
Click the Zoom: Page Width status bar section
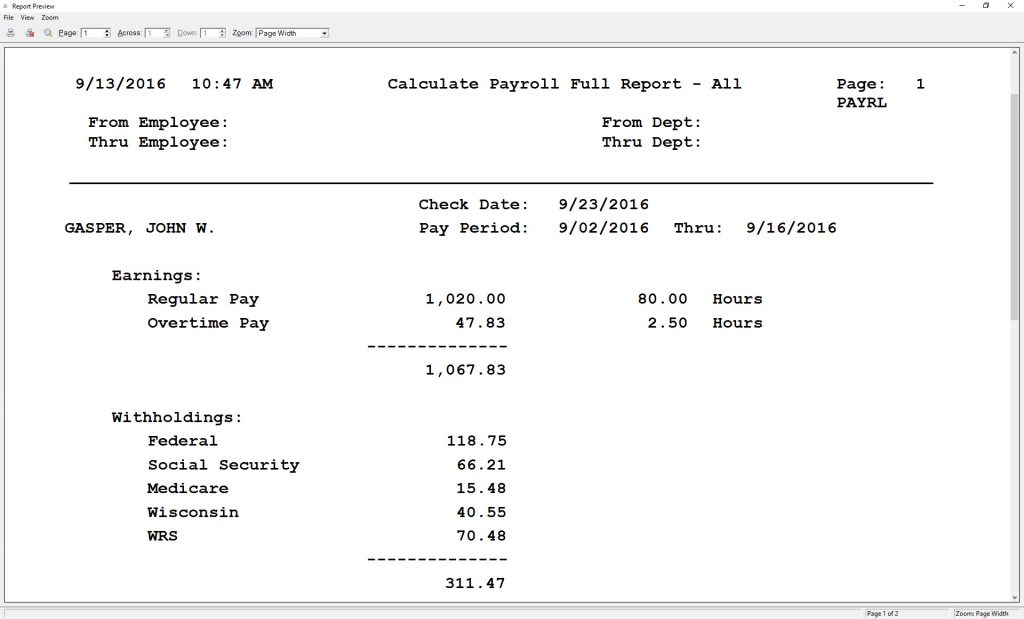click(981, 613)
